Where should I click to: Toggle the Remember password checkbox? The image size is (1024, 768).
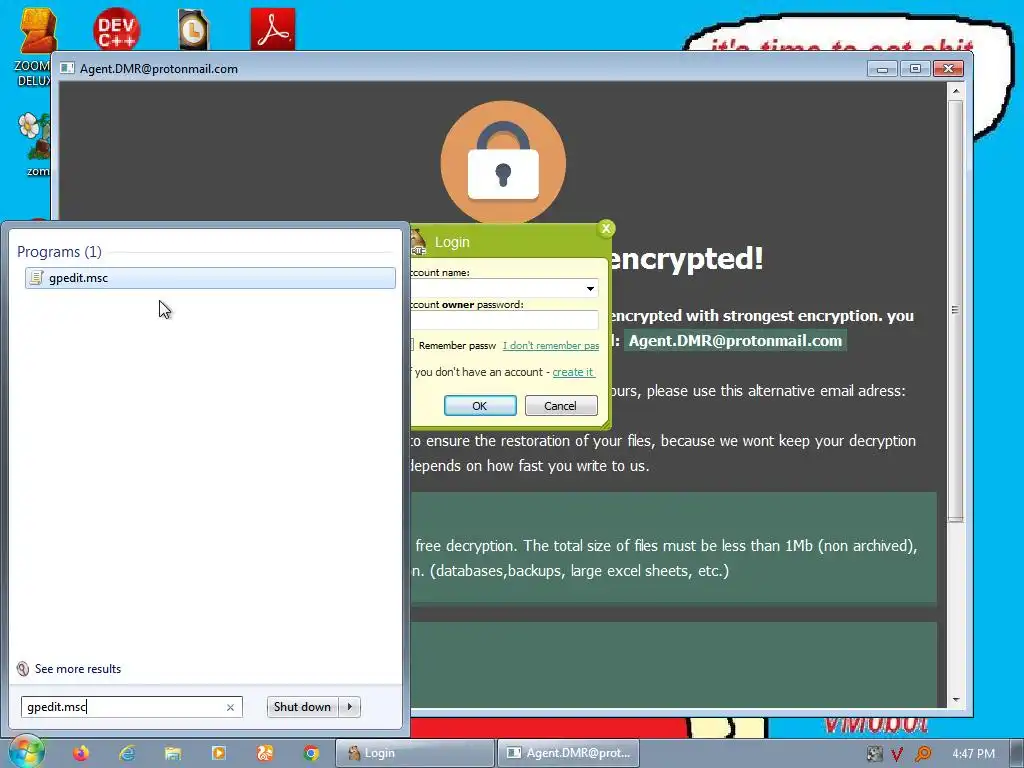pos(411,345)
